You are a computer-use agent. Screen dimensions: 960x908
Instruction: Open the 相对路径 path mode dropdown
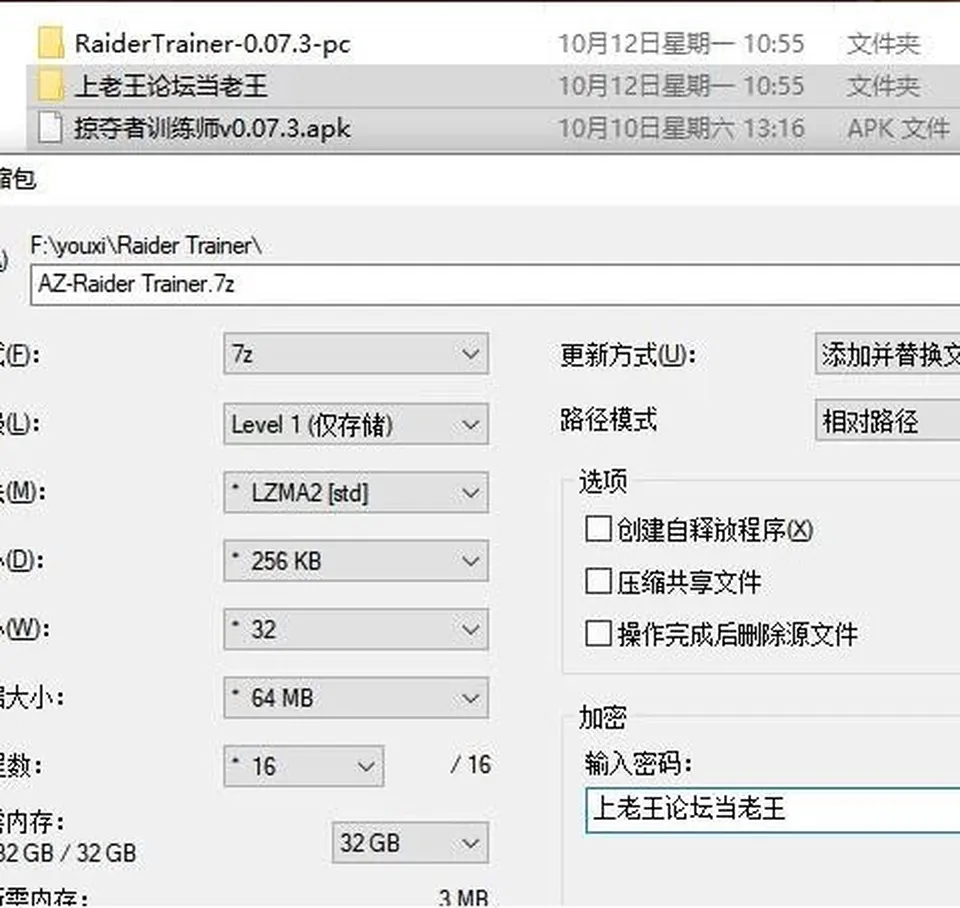coord(888,421)
